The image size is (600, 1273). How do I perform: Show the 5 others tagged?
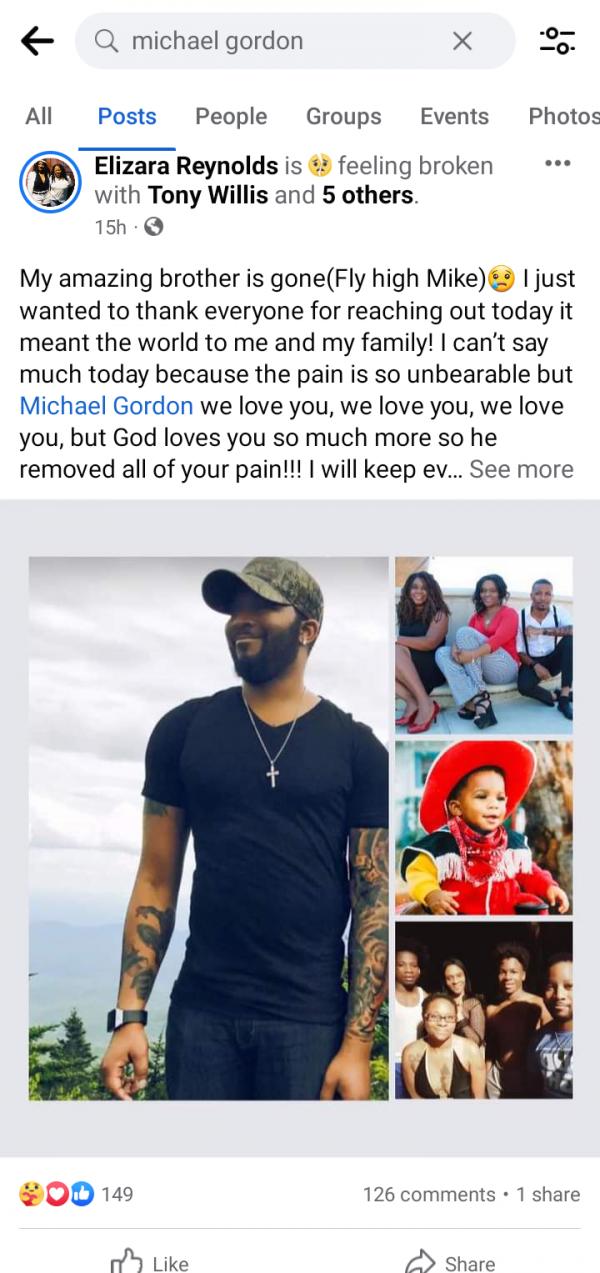tap(367, 195)
